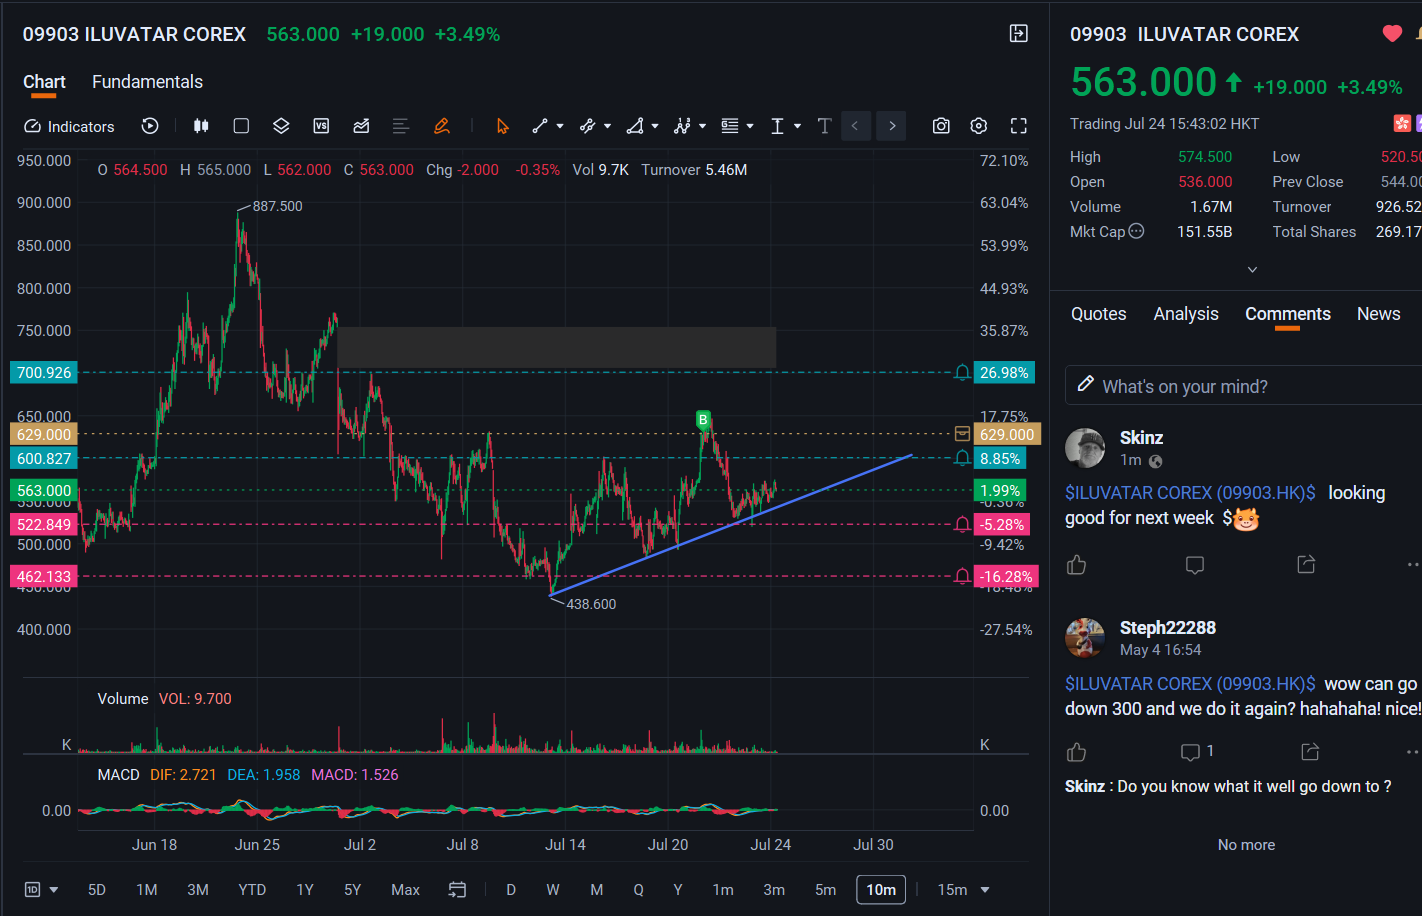
Task: Open Steph22288's profile avatar
Action: (x=1085, y=638)
